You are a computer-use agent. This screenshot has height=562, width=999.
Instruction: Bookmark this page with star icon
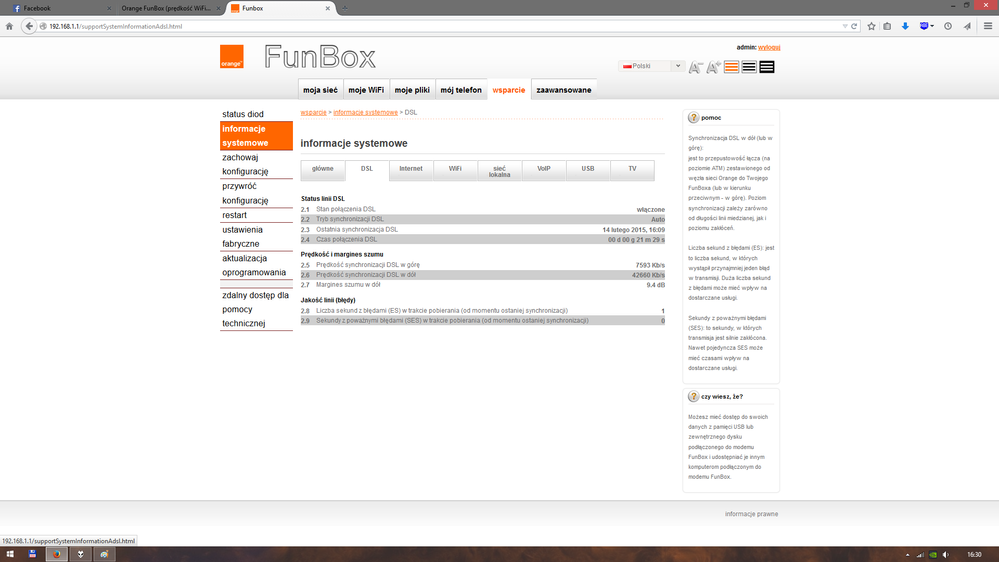pyautogui.click(x=871, y=26)
